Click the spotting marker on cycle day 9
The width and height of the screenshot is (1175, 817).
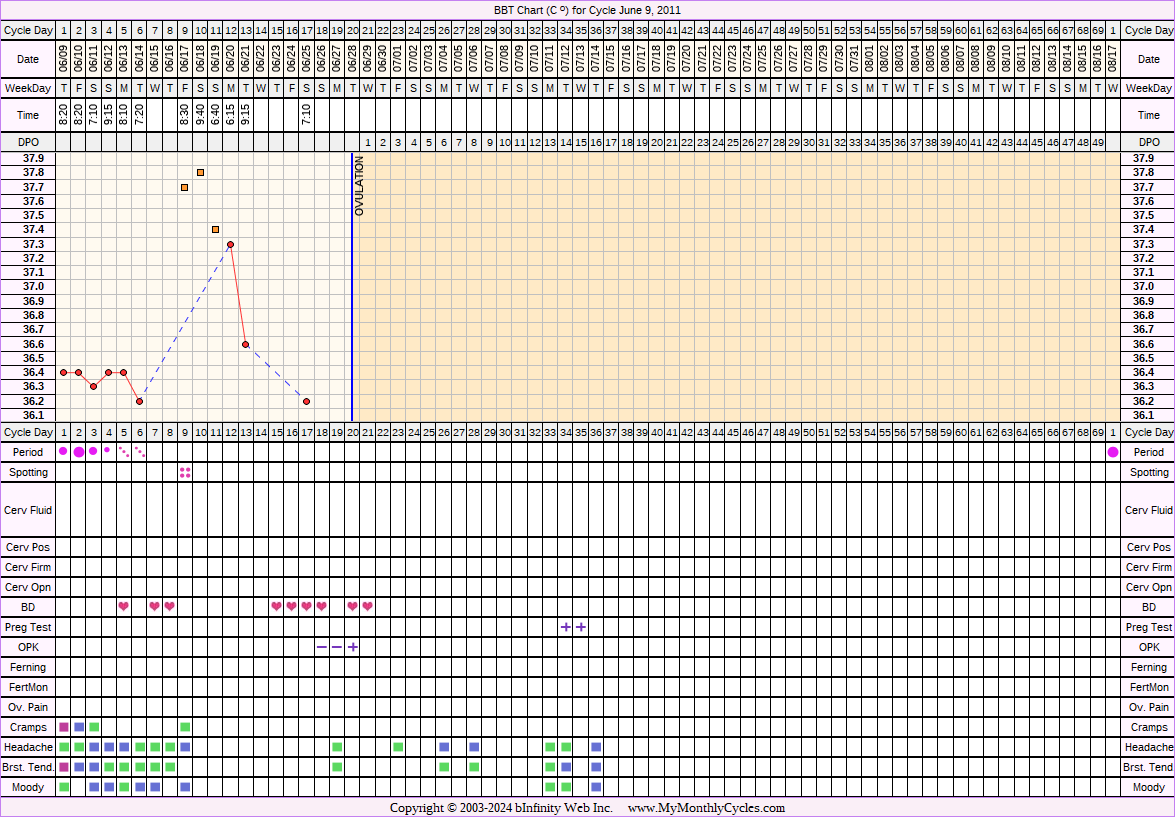pos(185,472)
